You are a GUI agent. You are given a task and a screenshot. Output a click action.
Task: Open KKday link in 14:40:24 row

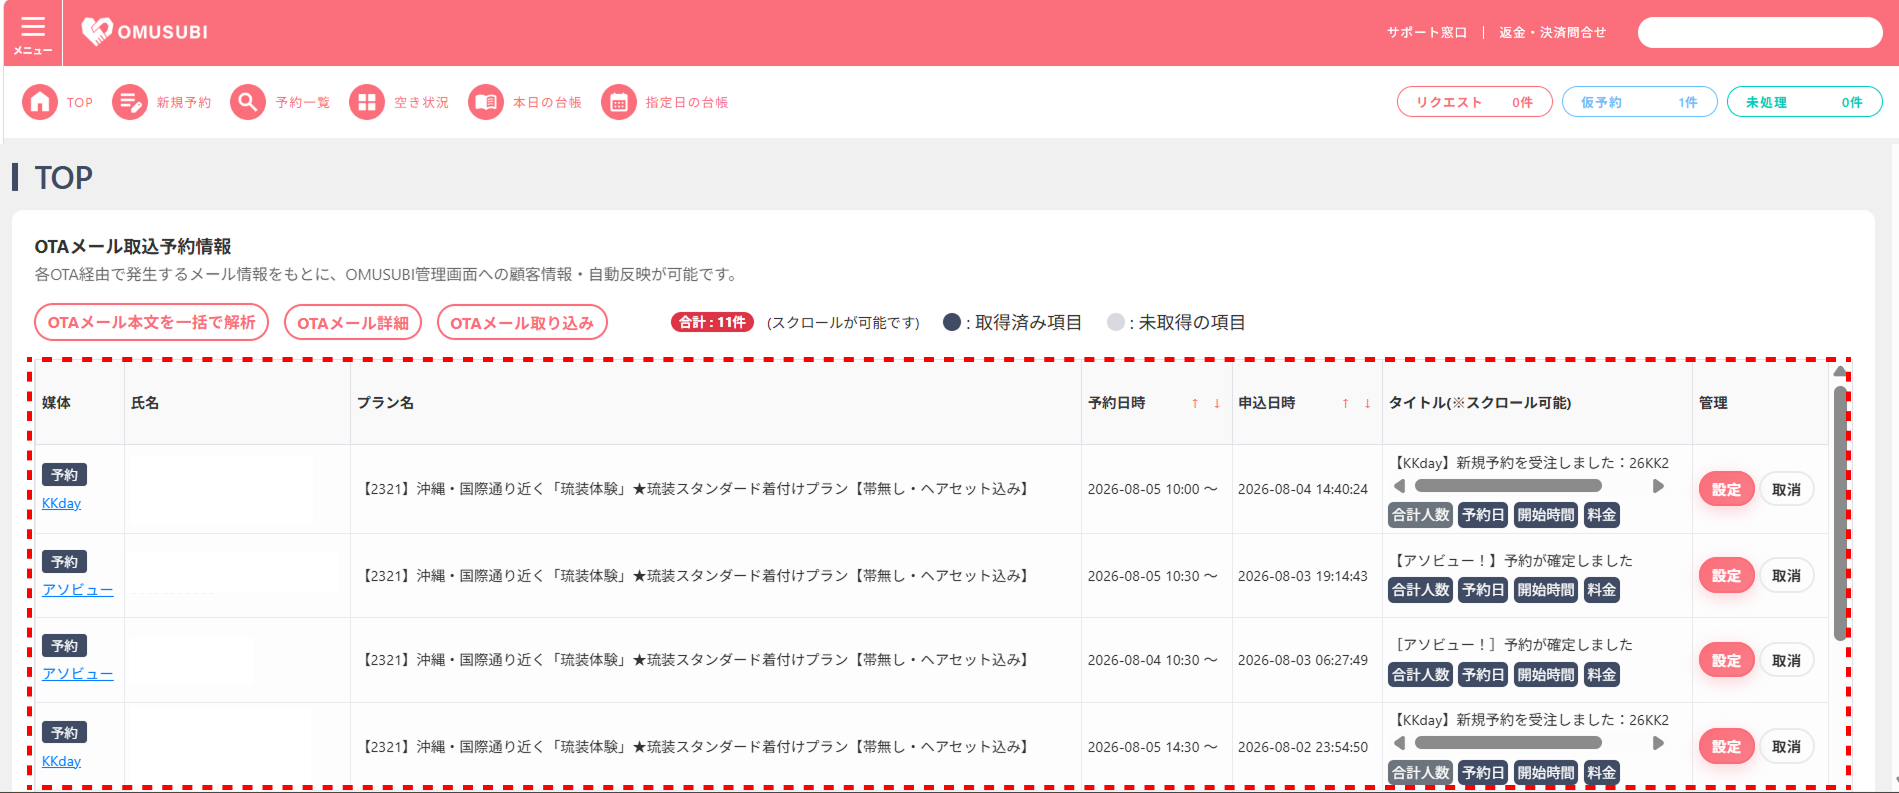click(x=61, y=503)
